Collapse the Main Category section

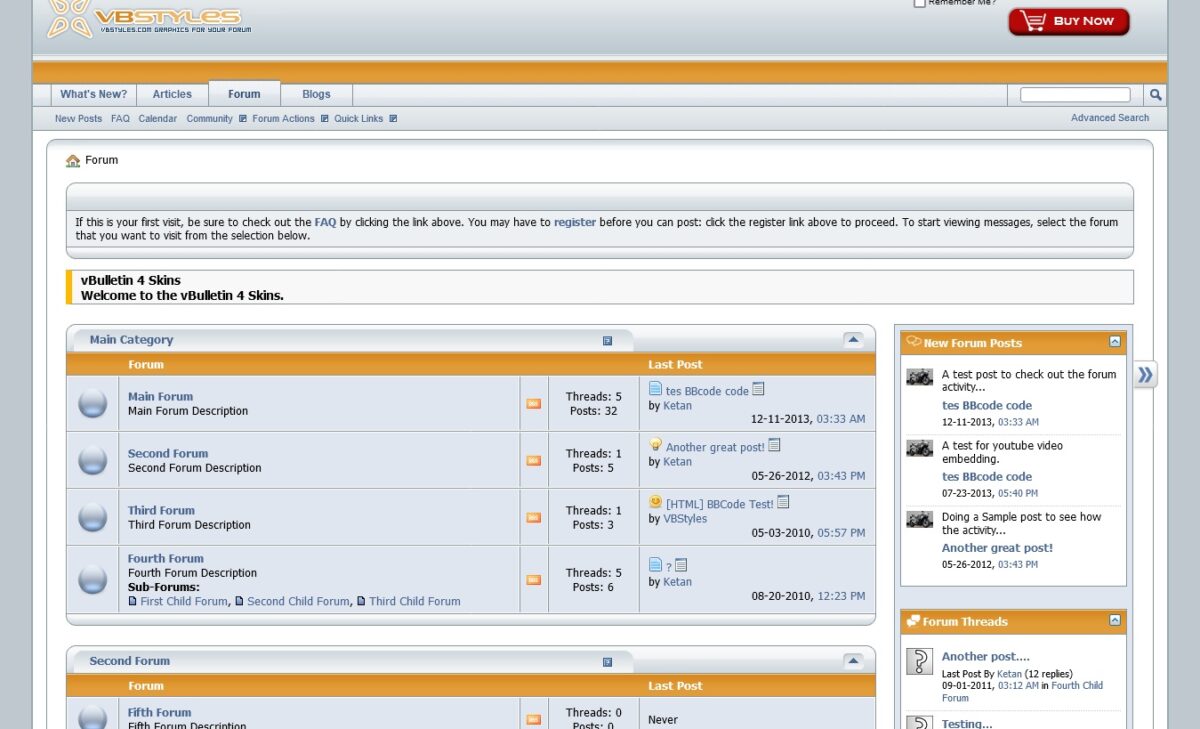853,340
